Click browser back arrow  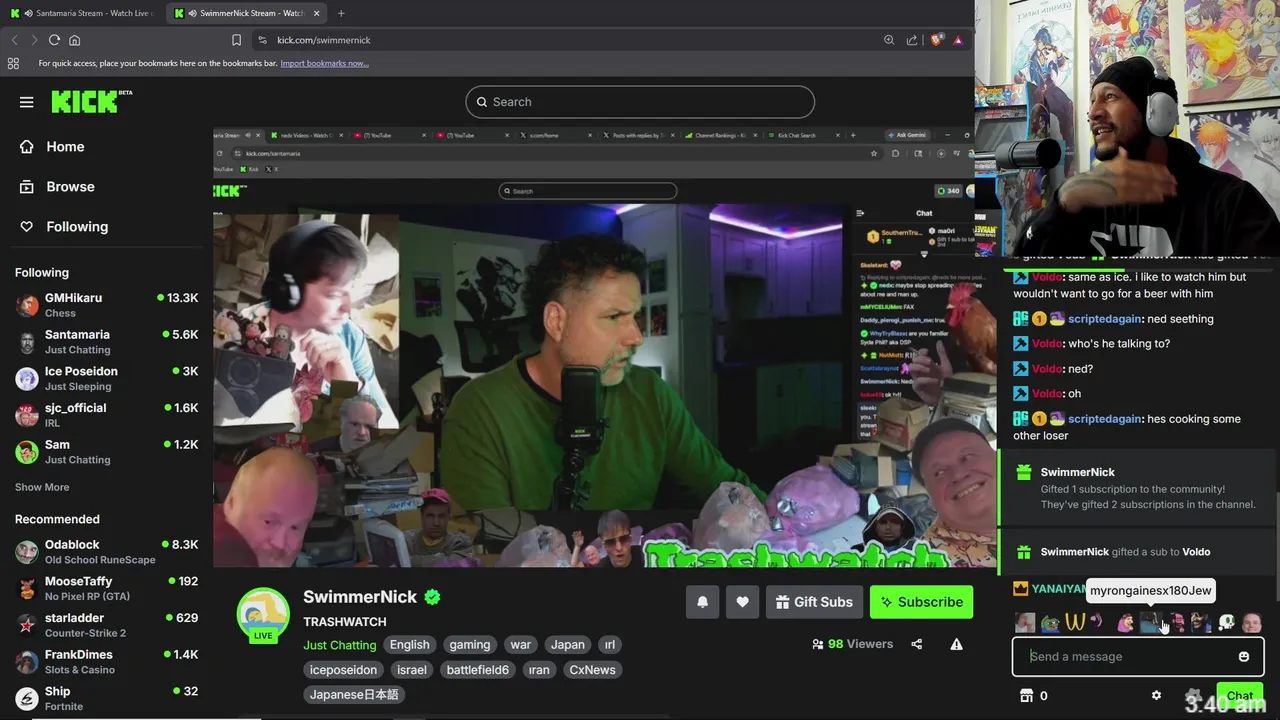coord(14,40)
